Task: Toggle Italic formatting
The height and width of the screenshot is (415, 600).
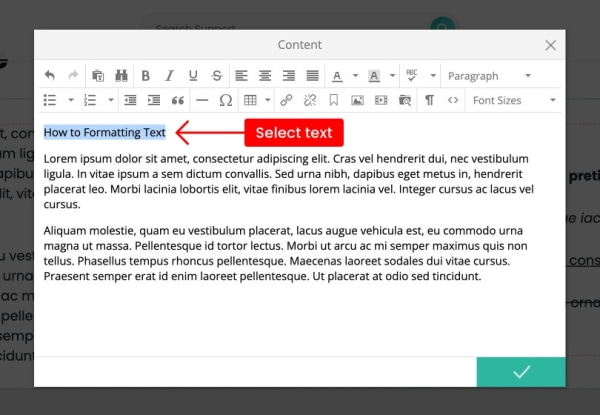Action: 169,76
